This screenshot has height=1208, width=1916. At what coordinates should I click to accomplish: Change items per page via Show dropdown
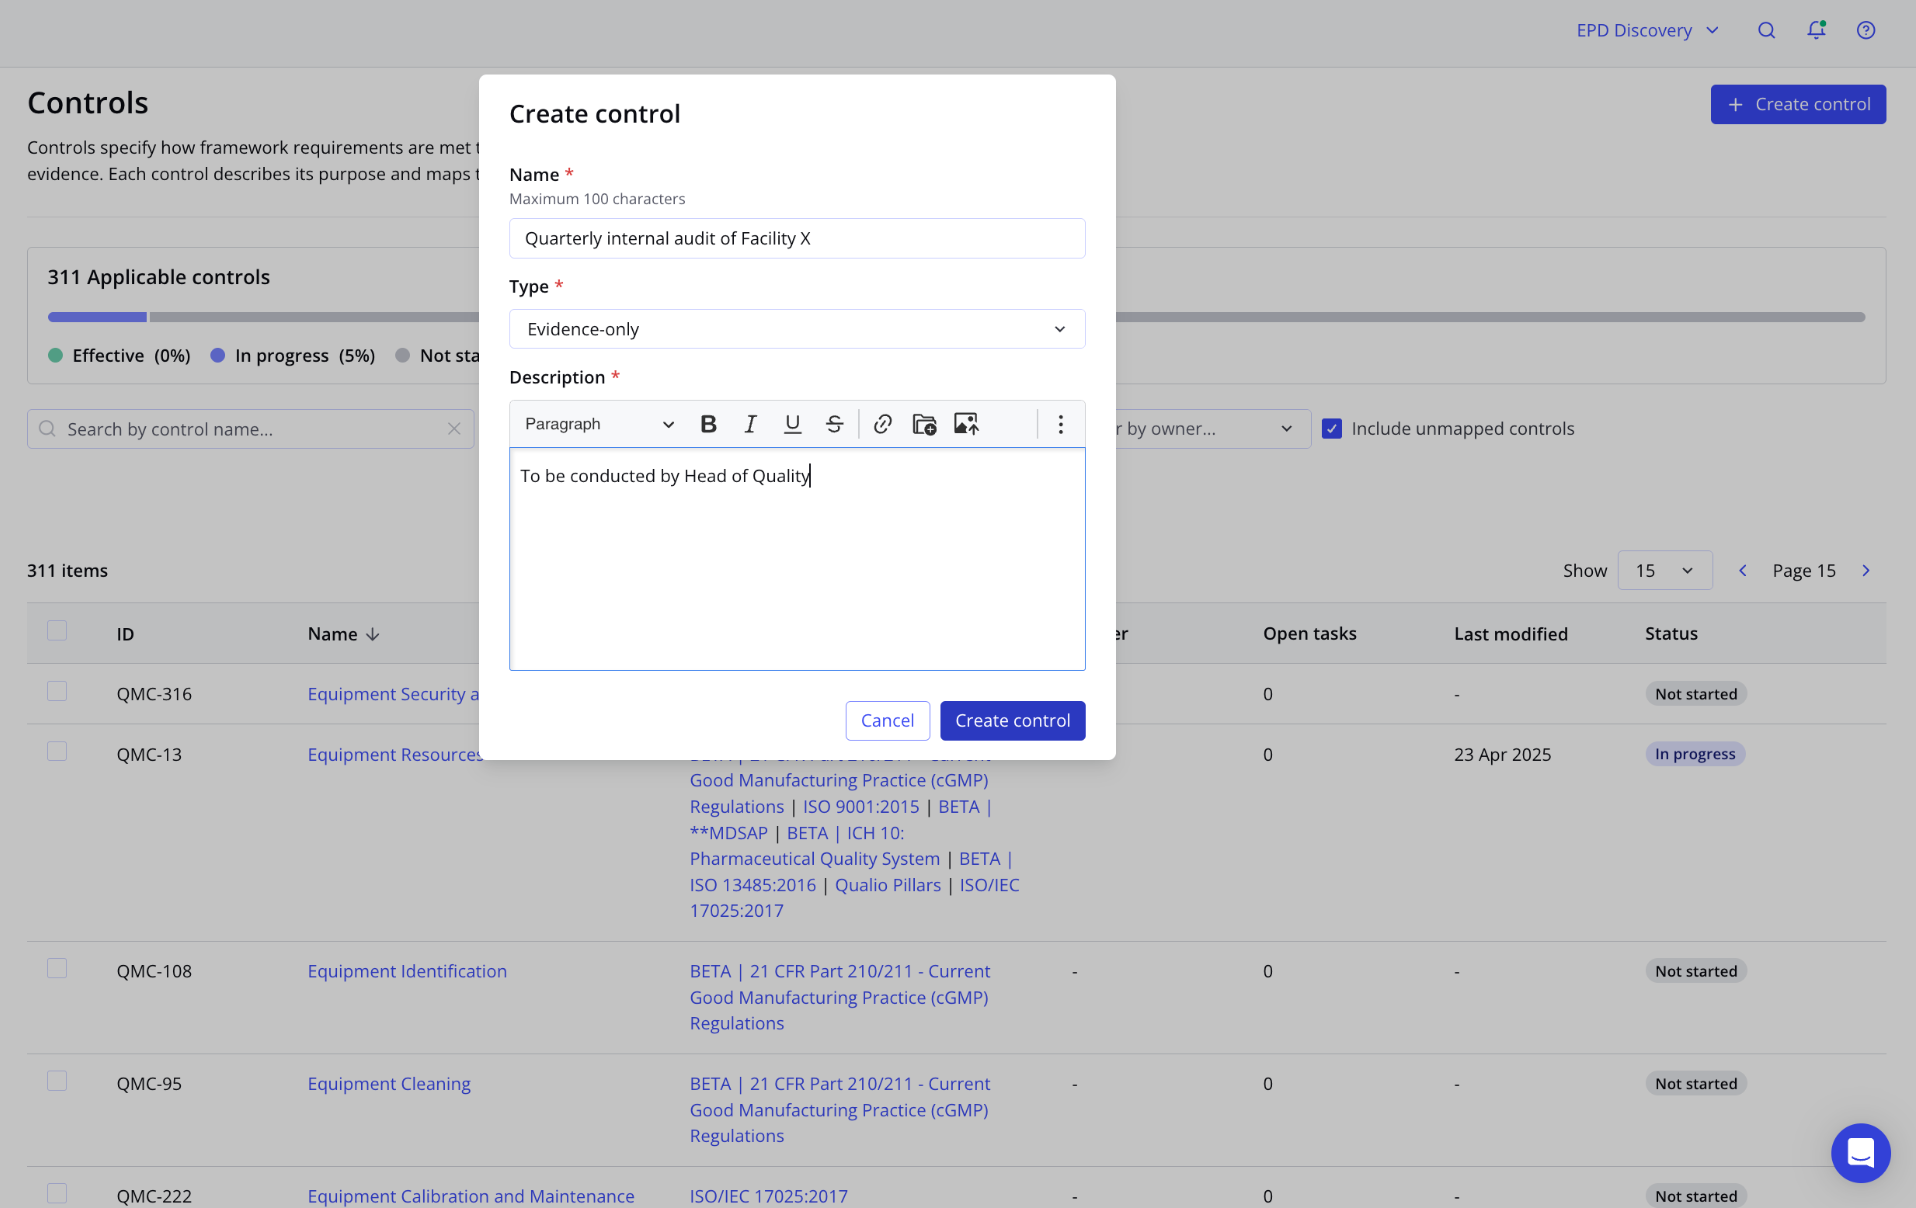[x=1663, y=570]
